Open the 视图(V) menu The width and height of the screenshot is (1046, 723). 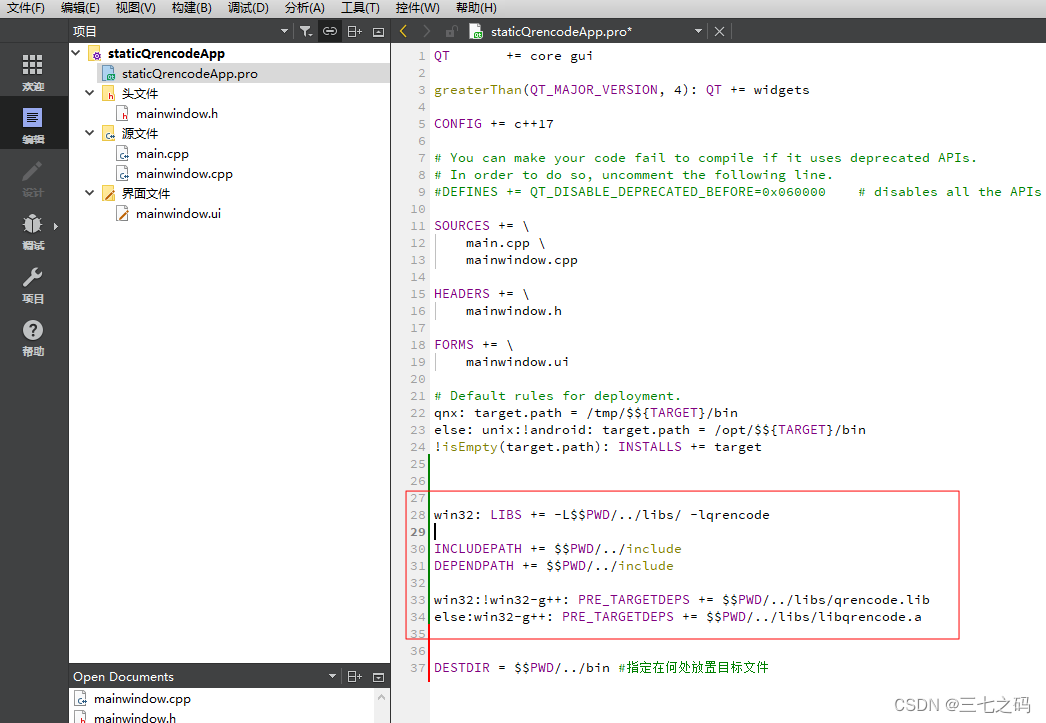click(135, 8)
